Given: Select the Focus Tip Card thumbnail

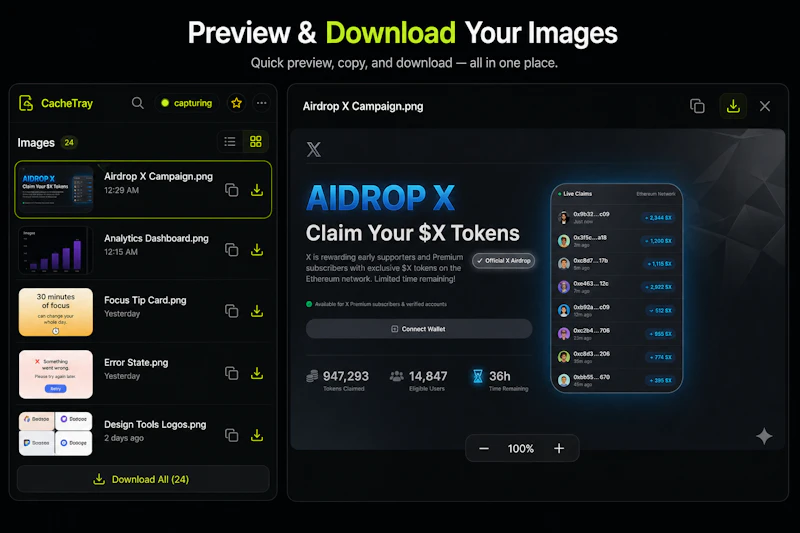Looking at the screenshot, I should coord(56,312).
